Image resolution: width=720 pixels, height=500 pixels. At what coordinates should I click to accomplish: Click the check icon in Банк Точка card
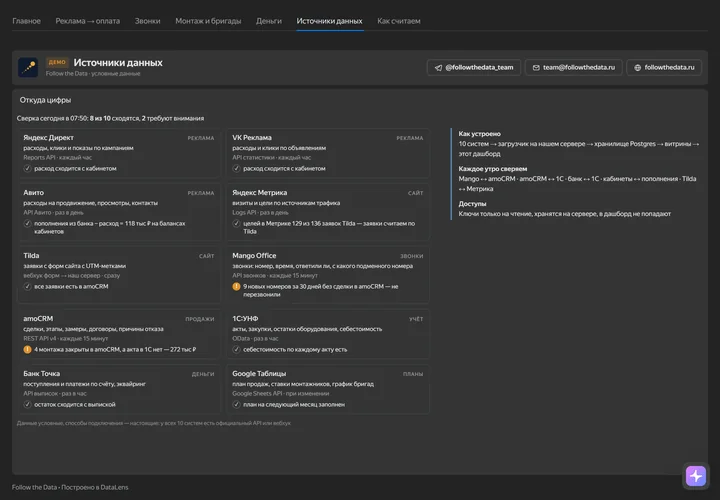pos(28,404)
